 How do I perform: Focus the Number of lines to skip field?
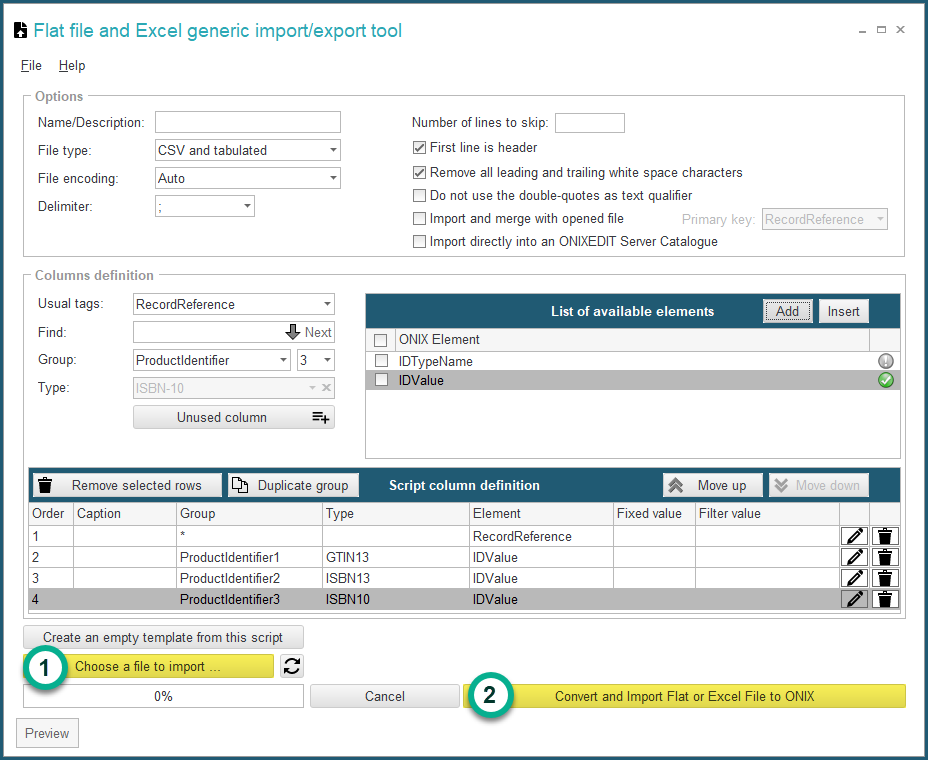(x=589, y=123)
